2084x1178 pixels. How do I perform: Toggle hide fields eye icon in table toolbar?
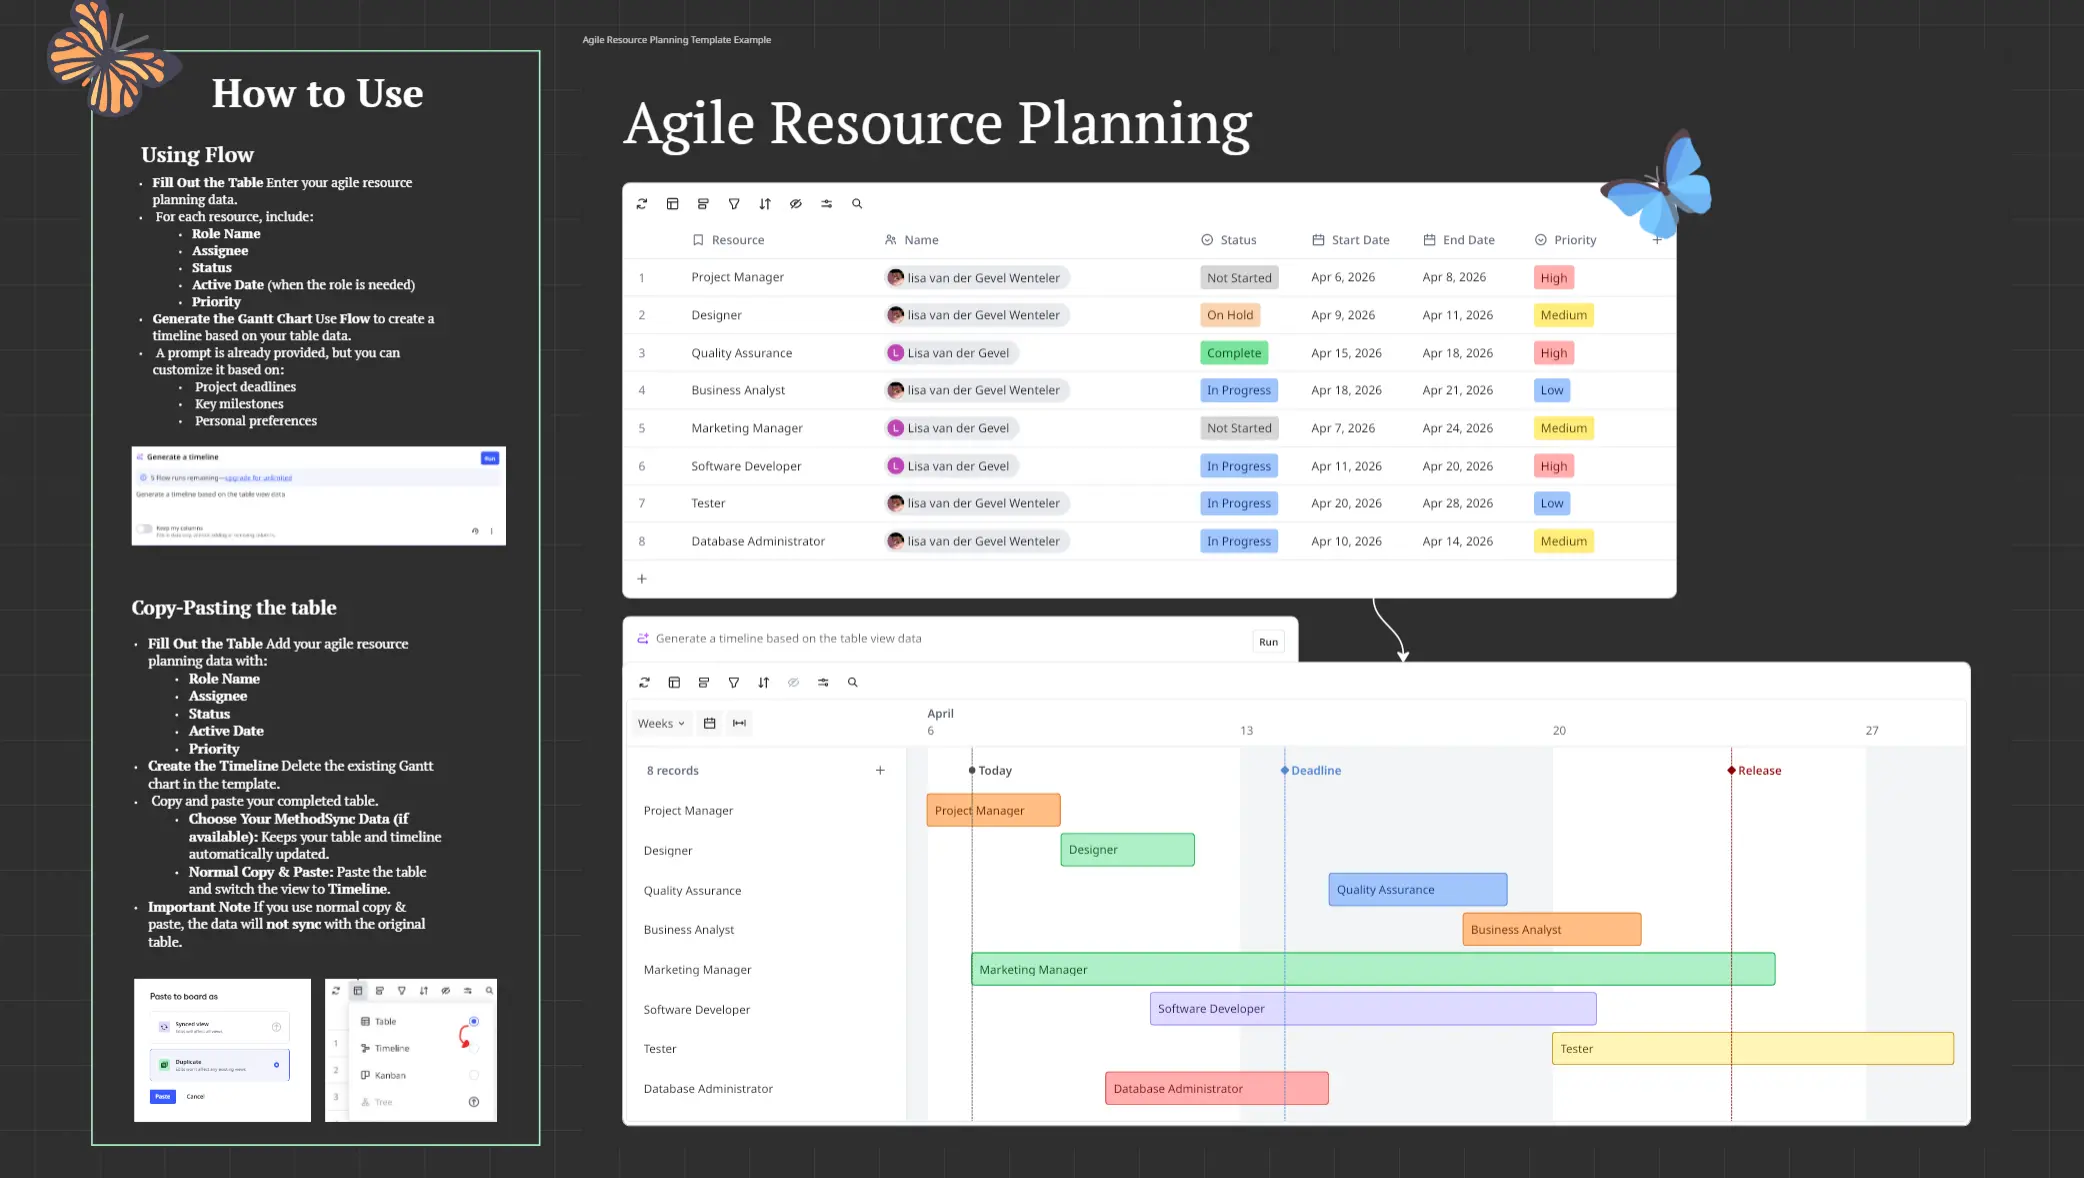click(796, 204)
